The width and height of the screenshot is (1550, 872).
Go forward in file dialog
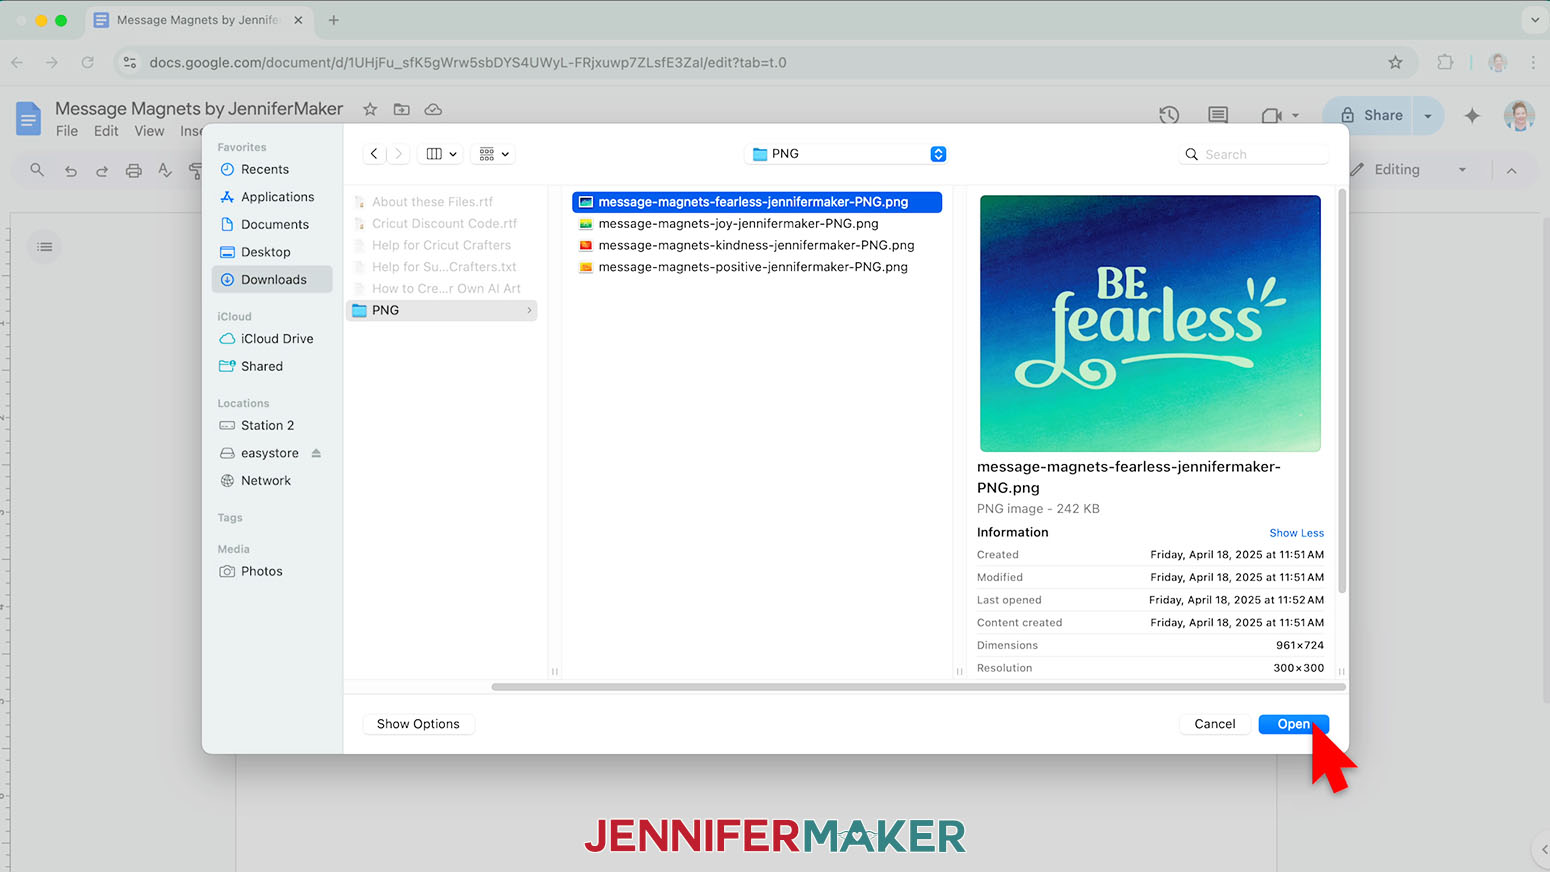[398, 154]
